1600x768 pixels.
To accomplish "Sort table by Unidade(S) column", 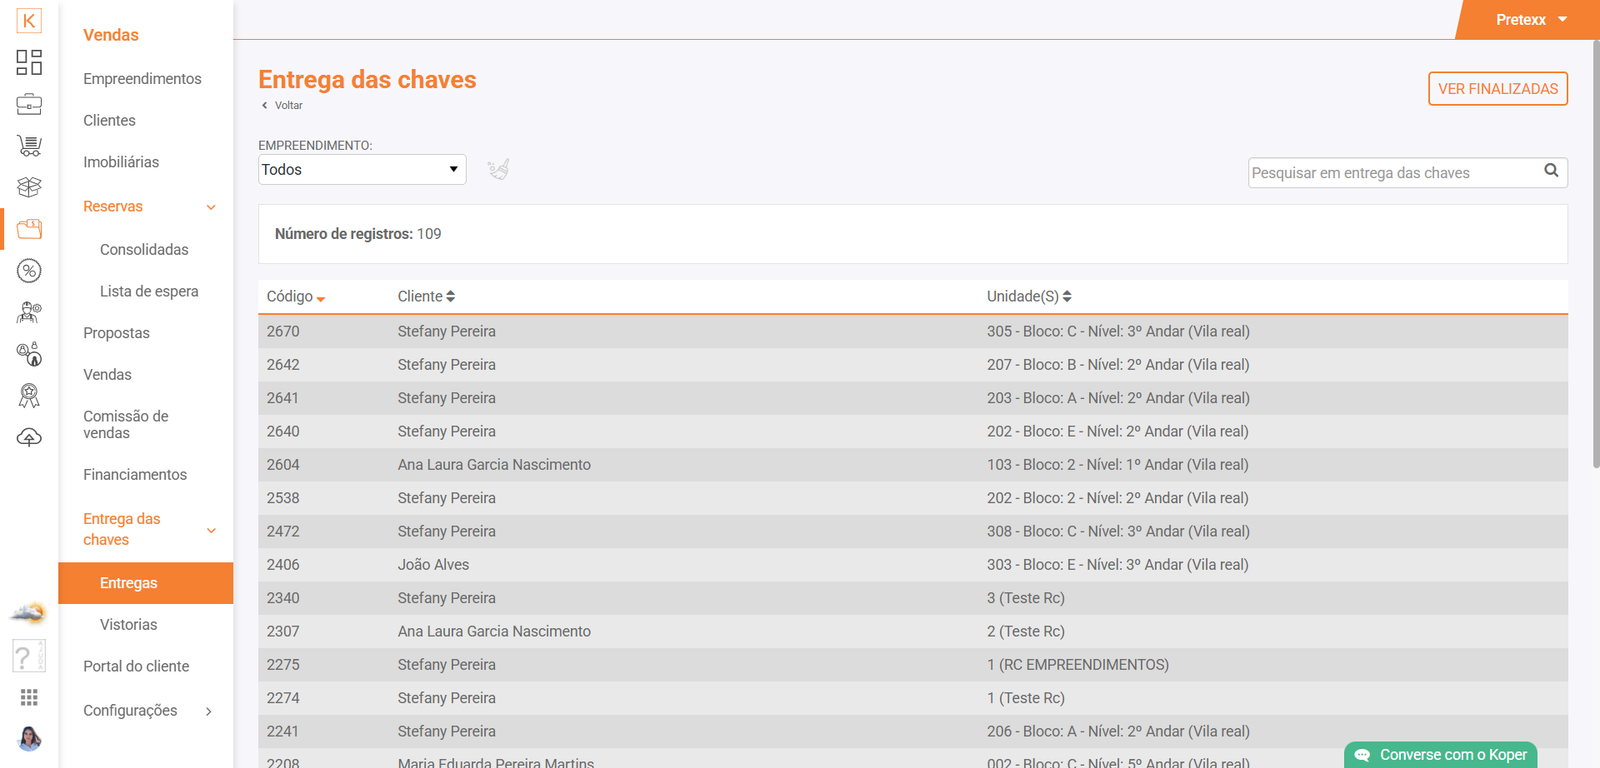I will [x=1028, y=297].
